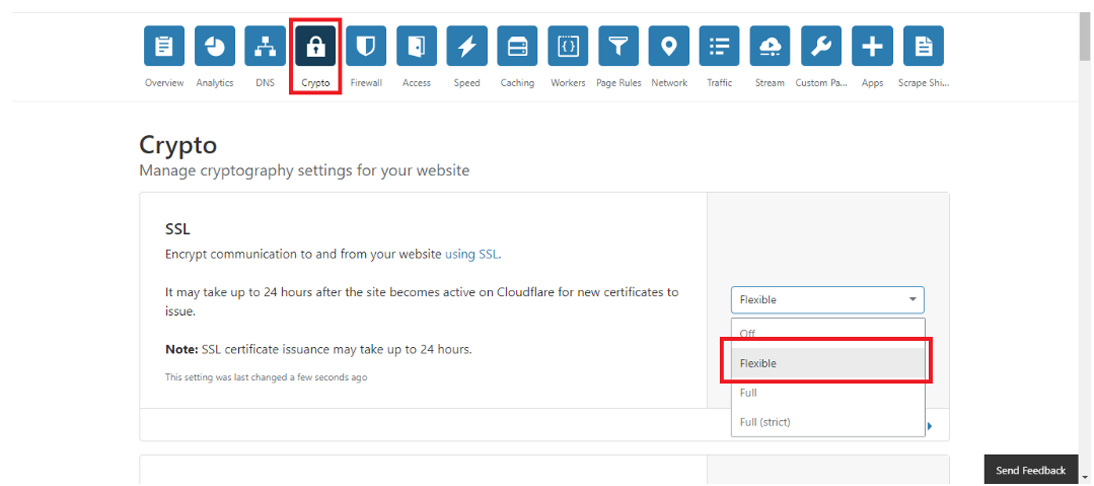Click the 'Crypto' page heading
Screen dimensions: 1094x486
(178, 145)
